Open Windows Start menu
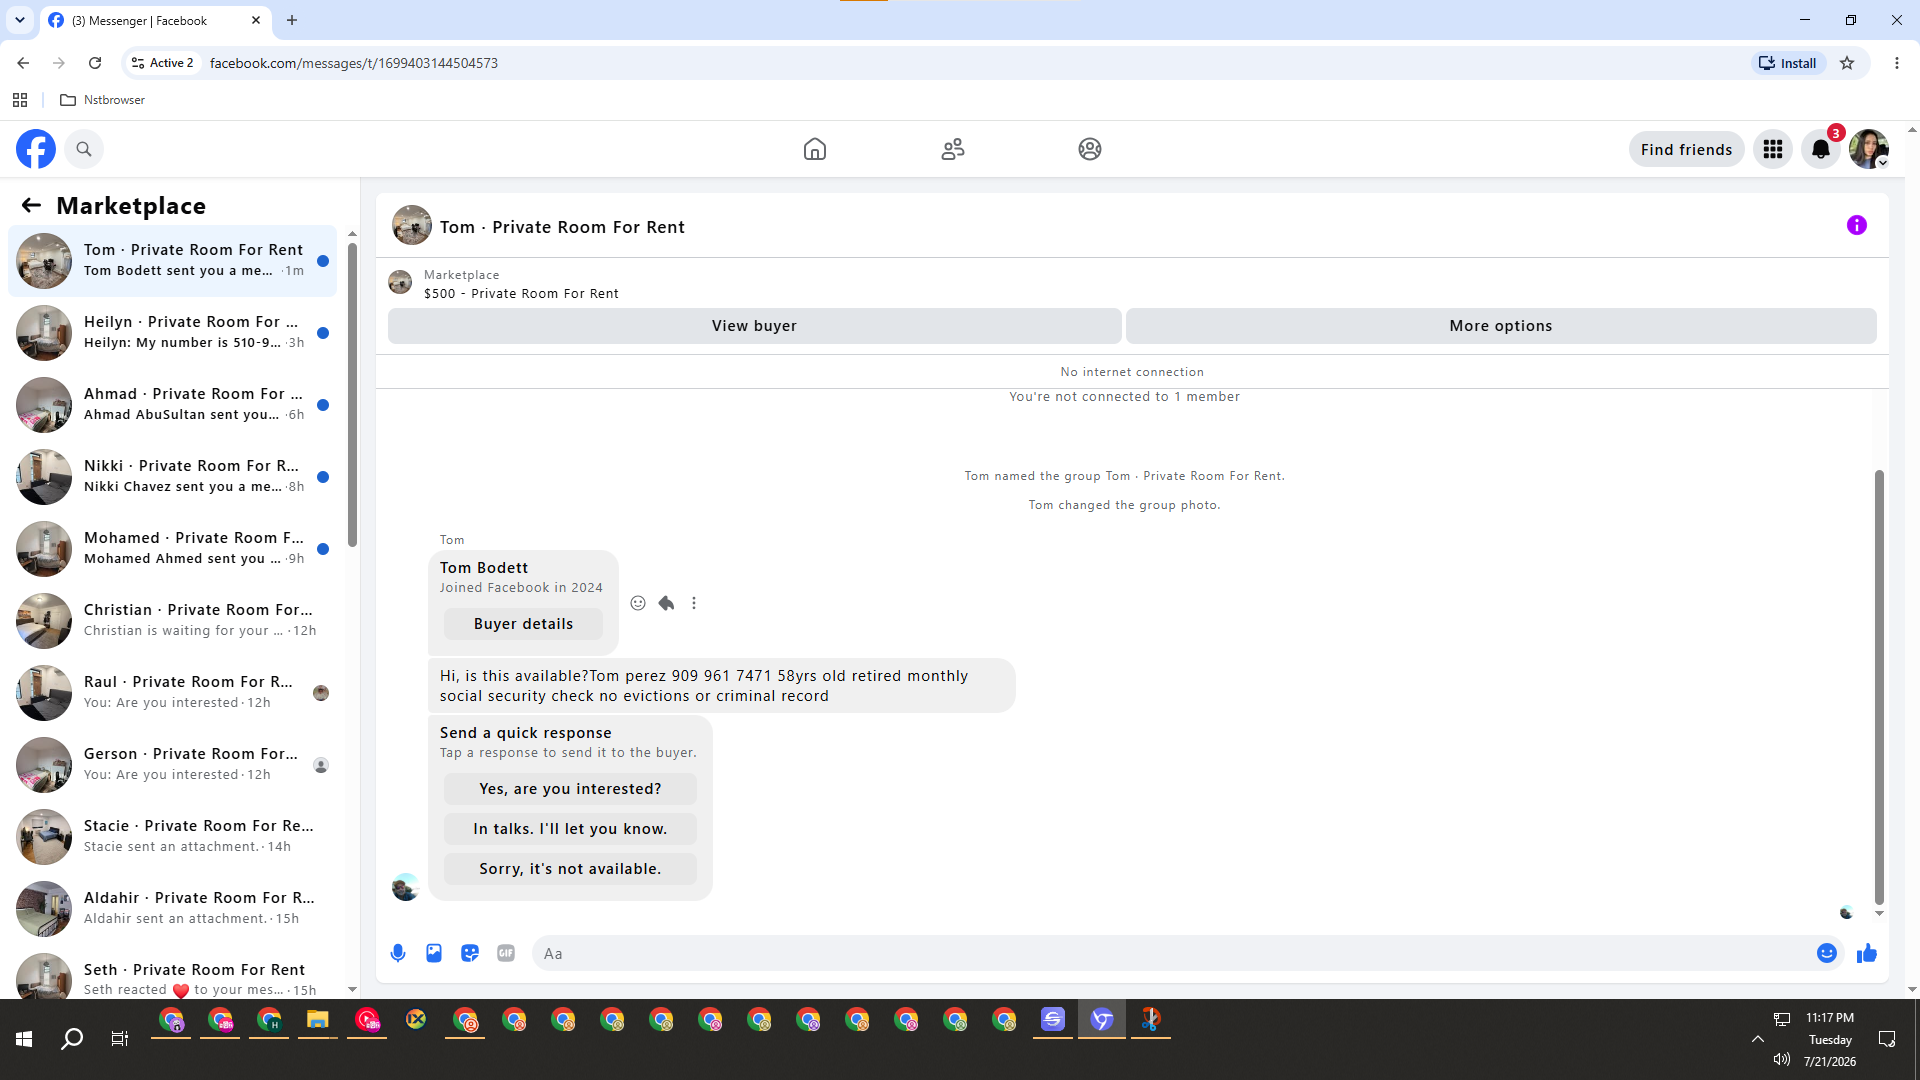The image size is (1920, 1080). [x=24, y=1039]
